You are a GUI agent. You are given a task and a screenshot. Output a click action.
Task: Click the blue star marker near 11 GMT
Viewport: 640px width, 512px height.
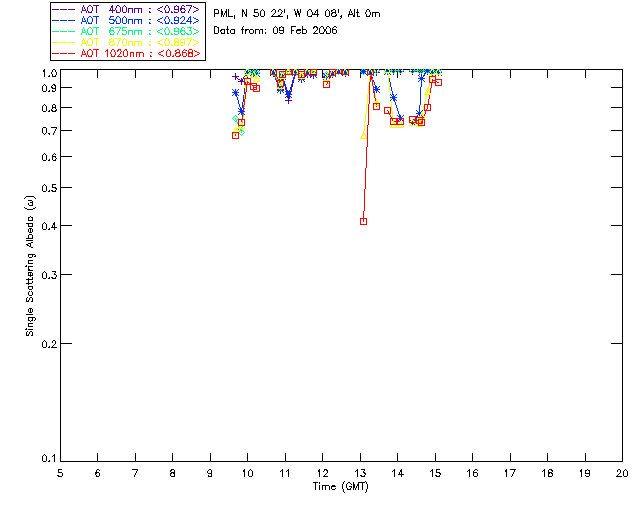point(288,96)
